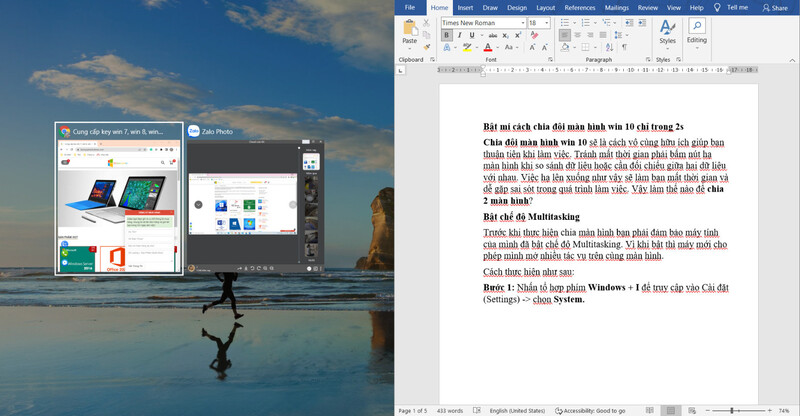Toggle Bold formatting in Word ribbon
Image resolution: width=800 pixels, height=416 pixels.
pos(446,35)
